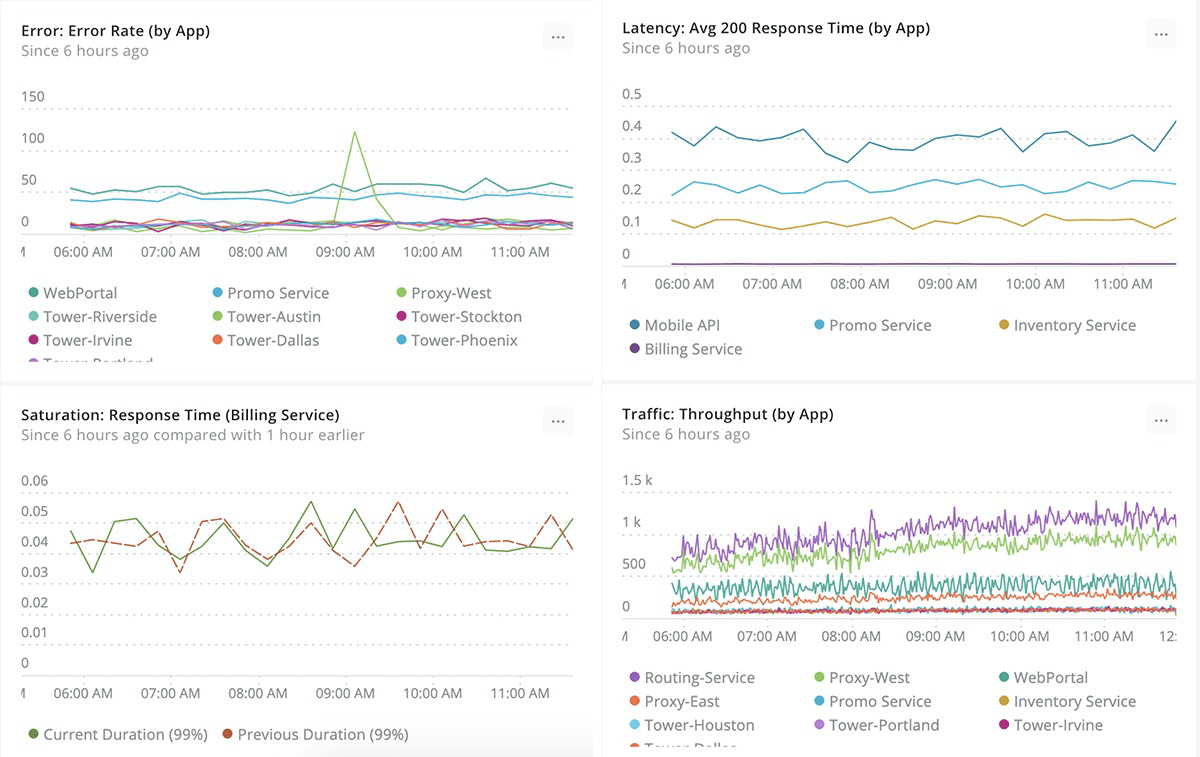Click the 1.5 k y-axis label on Throughput chart
The width and height of the screenshot is (1200, 757).
point(637,480)
